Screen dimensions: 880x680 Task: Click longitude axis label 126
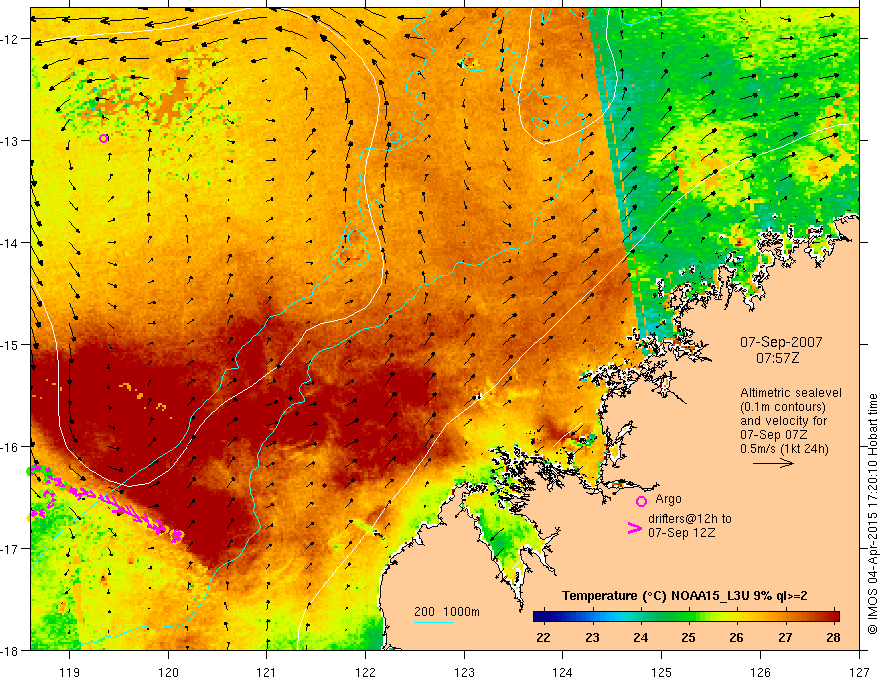point(760,672)
